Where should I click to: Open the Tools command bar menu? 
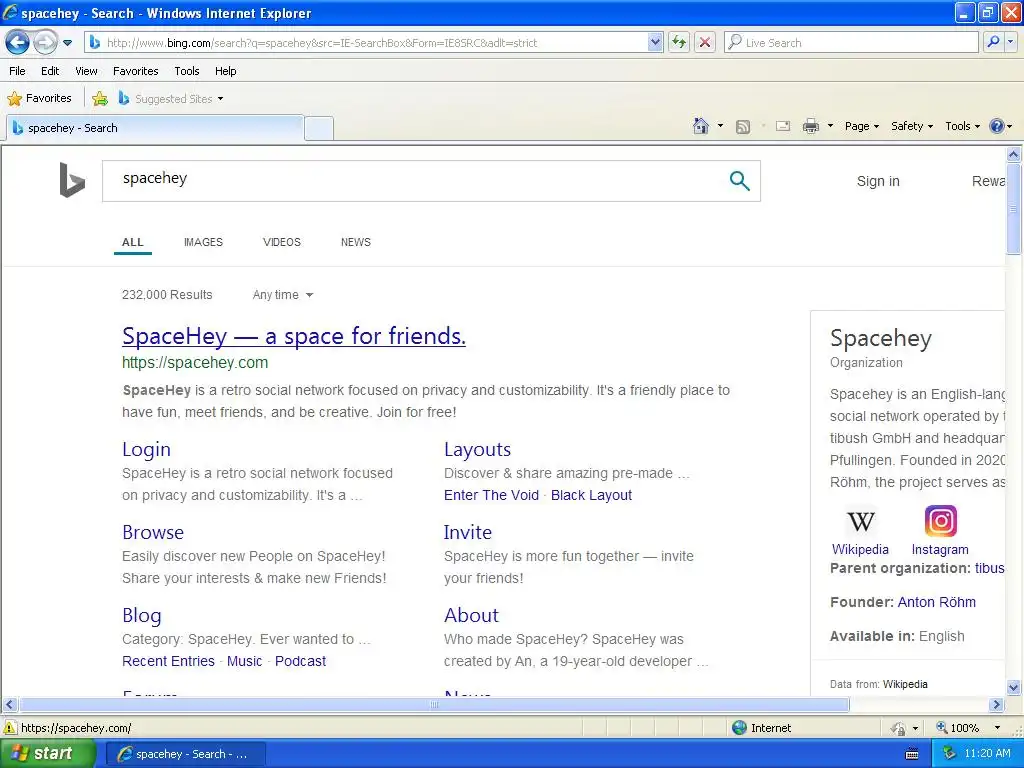coord(963,126)
